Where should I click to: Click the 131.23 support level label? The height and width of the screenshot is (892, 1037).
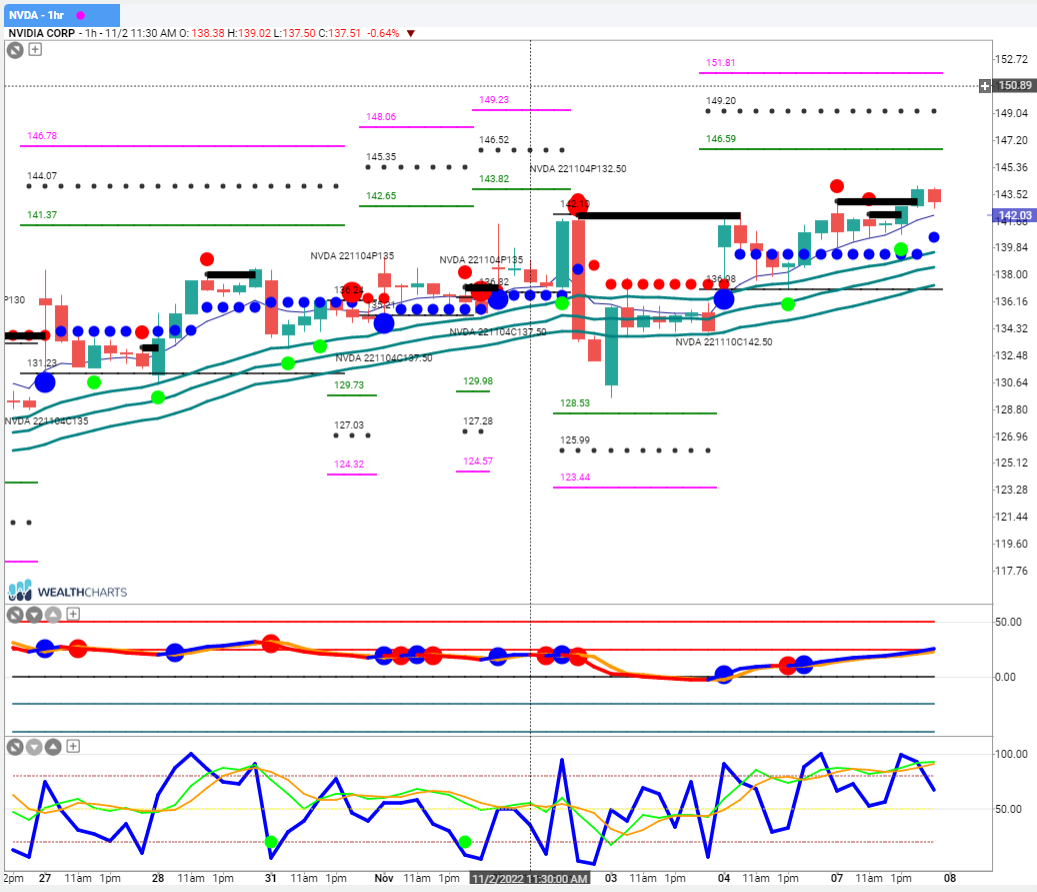click(42, 363)
